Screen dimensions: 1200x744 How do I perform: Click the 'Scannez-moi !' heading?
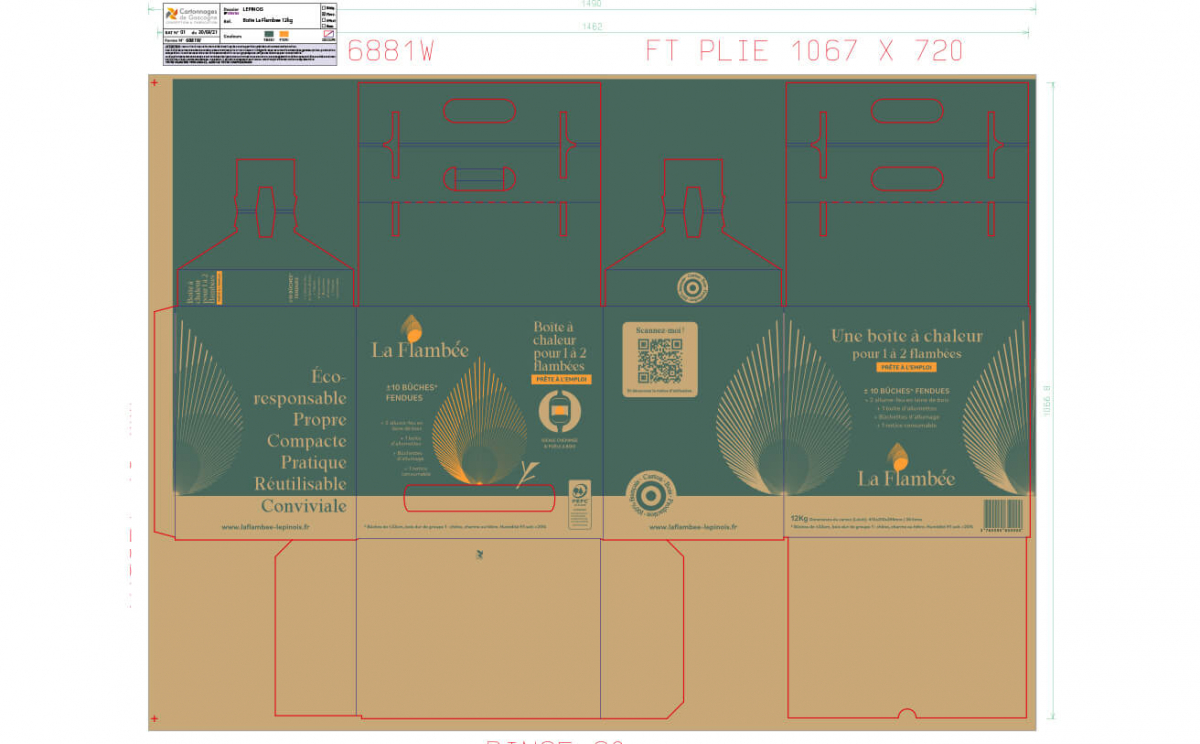coord(660,329)
